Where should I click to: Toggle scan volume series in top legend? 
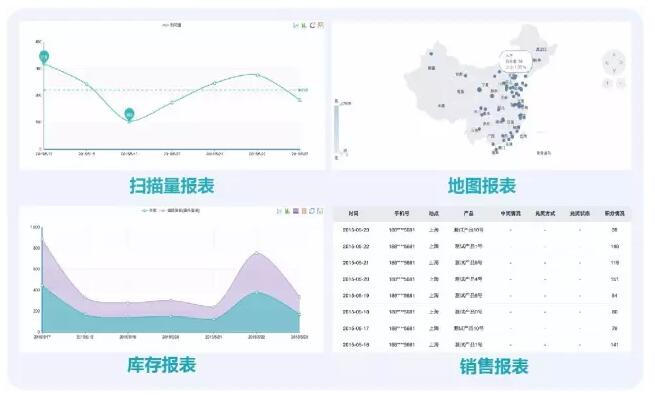click(x=172, y=25)
